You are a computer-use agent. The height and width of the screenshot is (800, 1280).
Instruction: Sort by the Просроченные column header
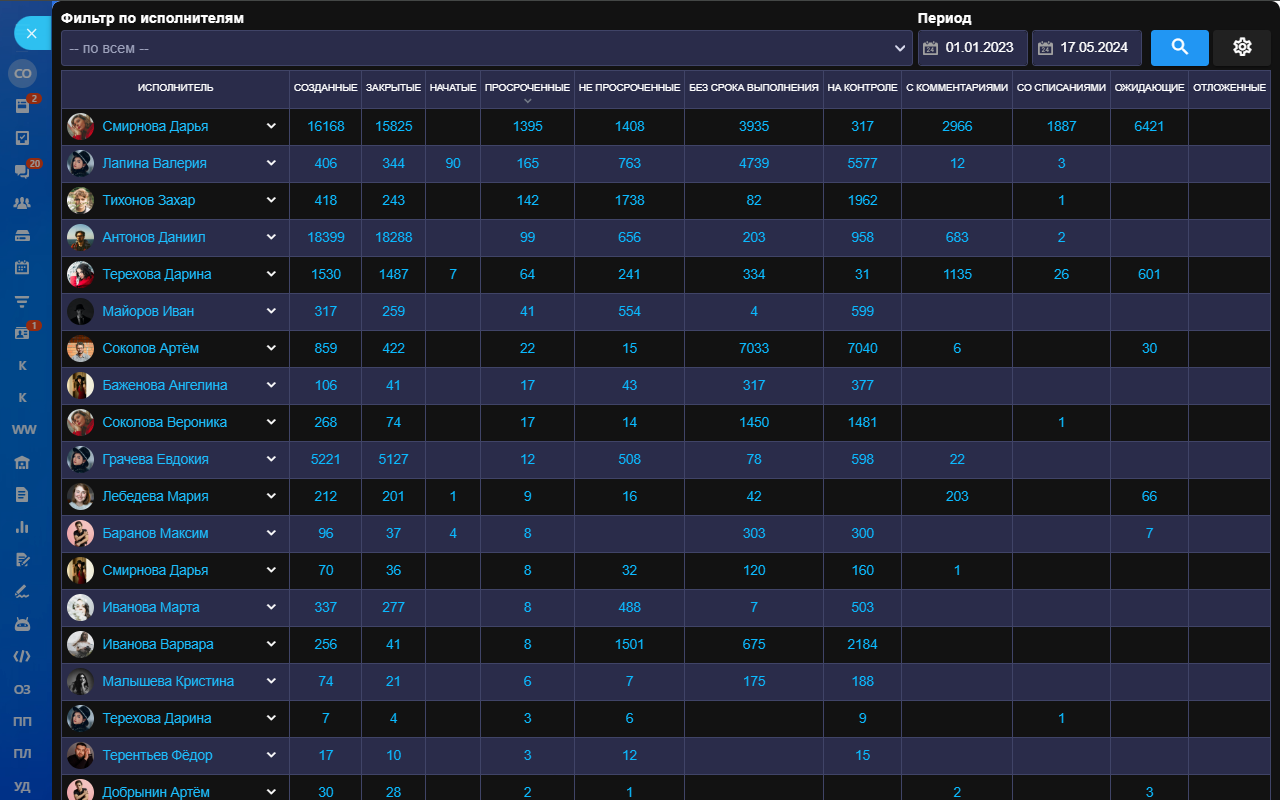(527, 88)
